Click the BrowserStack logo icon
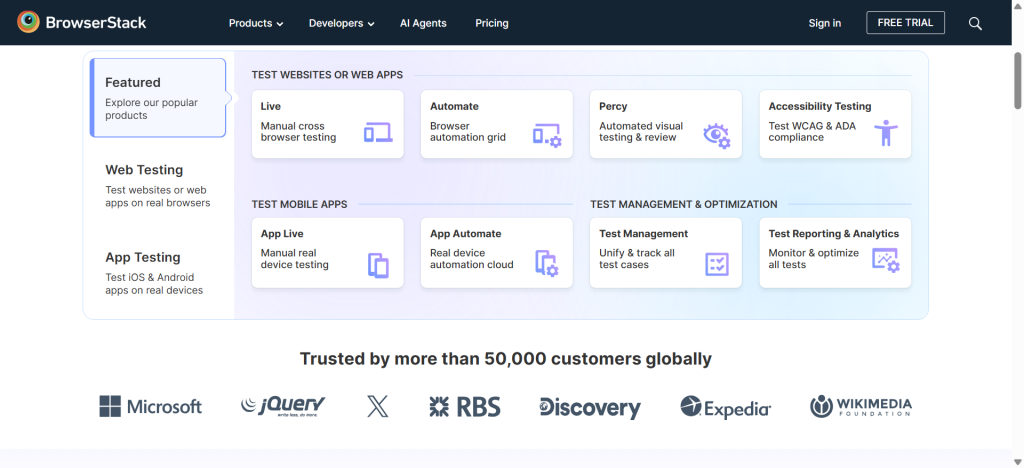1024x468 pixels. tap(28, 22)
